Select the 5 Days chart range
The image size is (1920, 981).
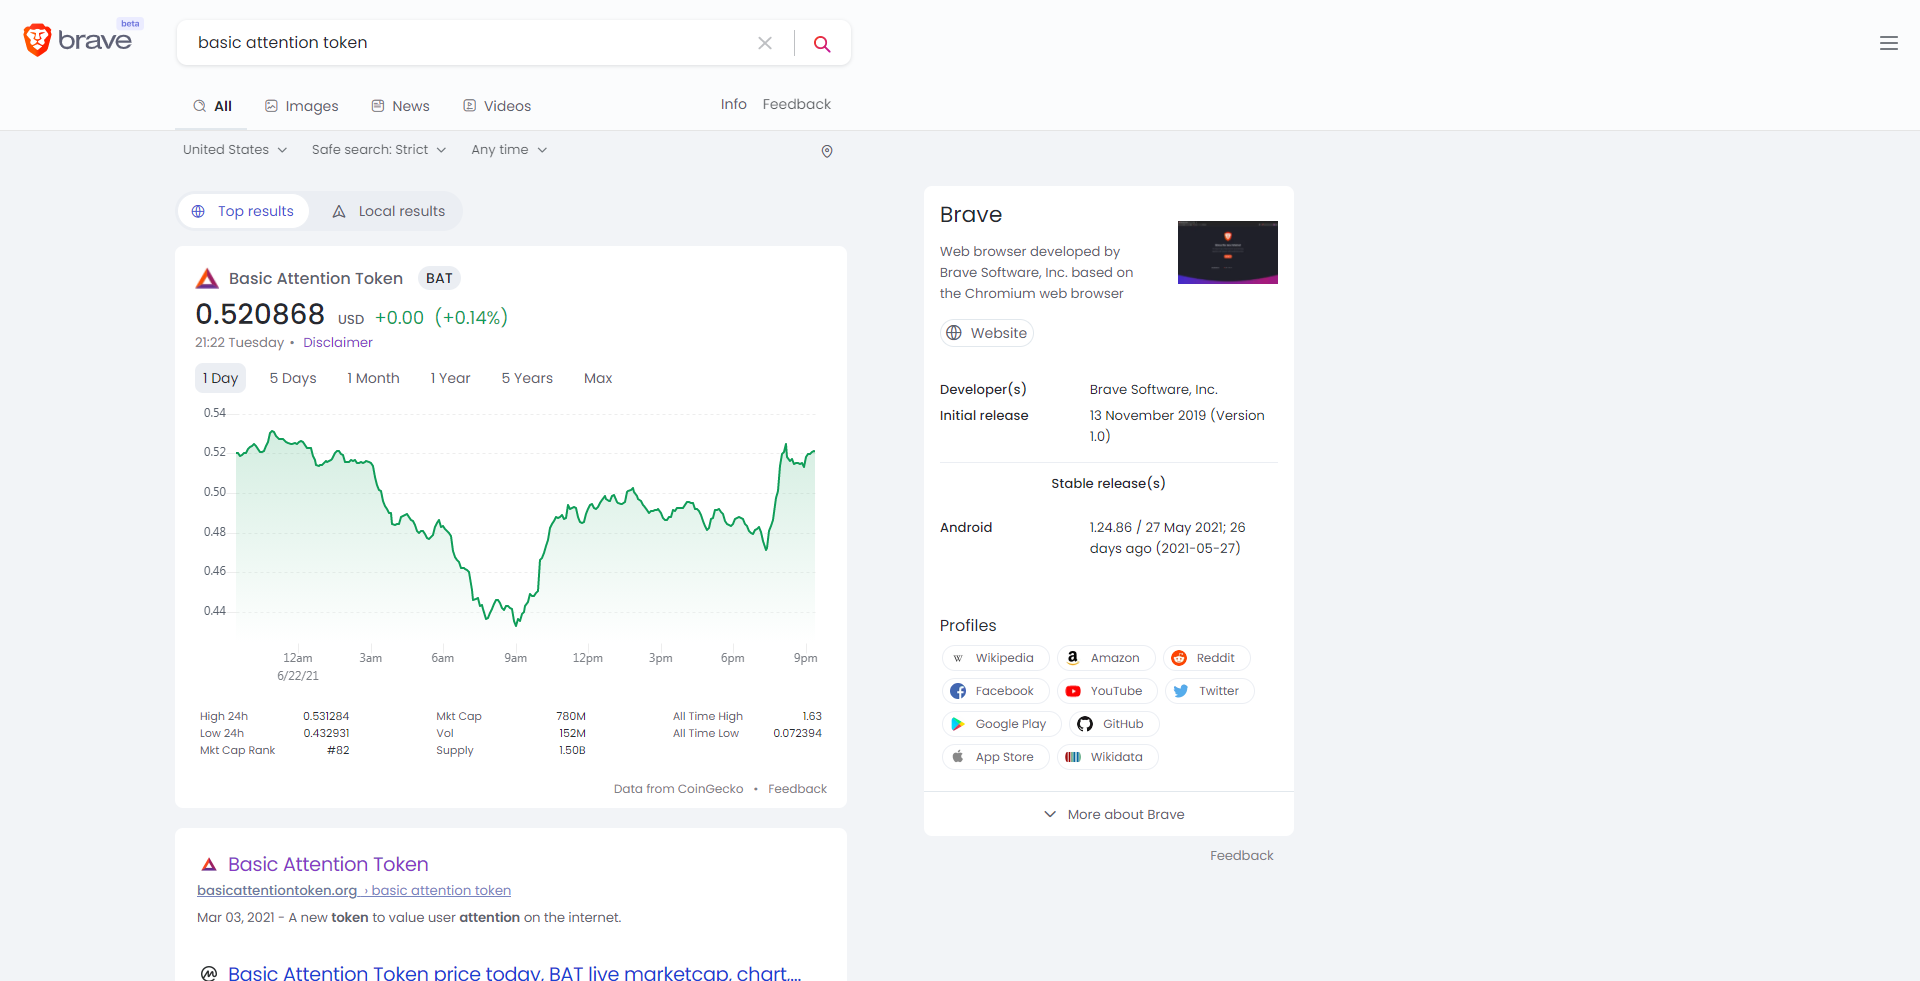point(293,378)
